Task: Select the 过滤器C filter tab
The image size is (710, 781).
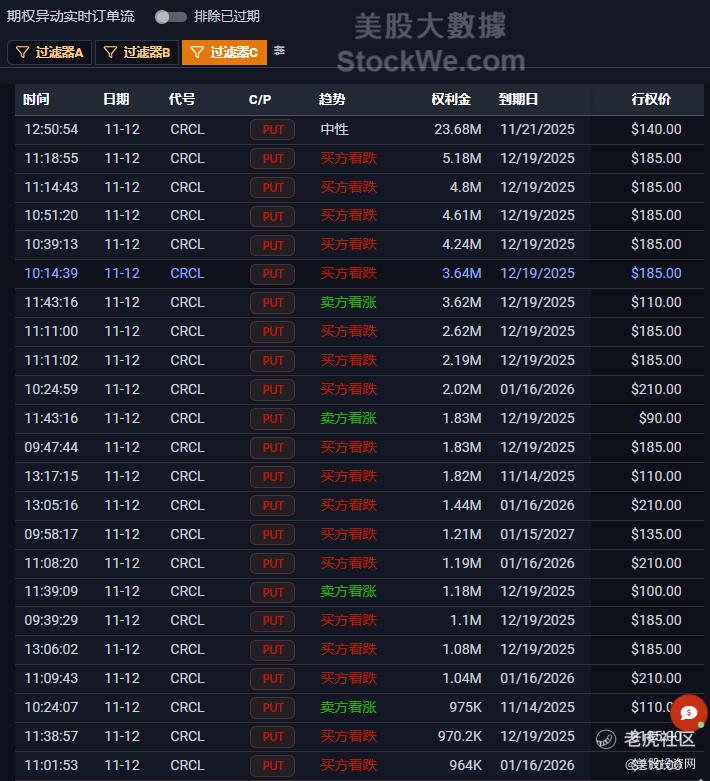Action: (224, 52)
